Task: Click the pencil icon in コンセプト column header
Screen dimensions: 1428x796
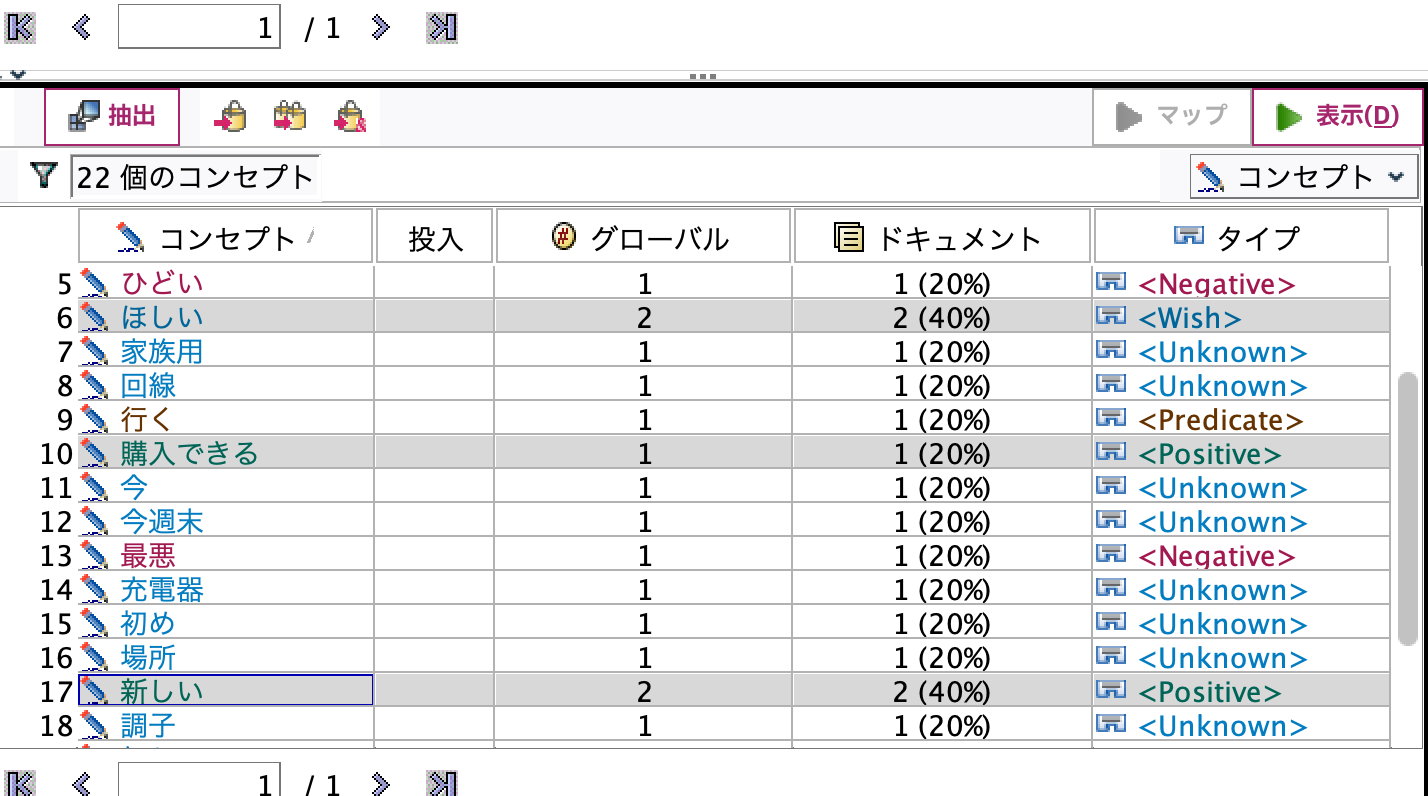Action: 131,235
